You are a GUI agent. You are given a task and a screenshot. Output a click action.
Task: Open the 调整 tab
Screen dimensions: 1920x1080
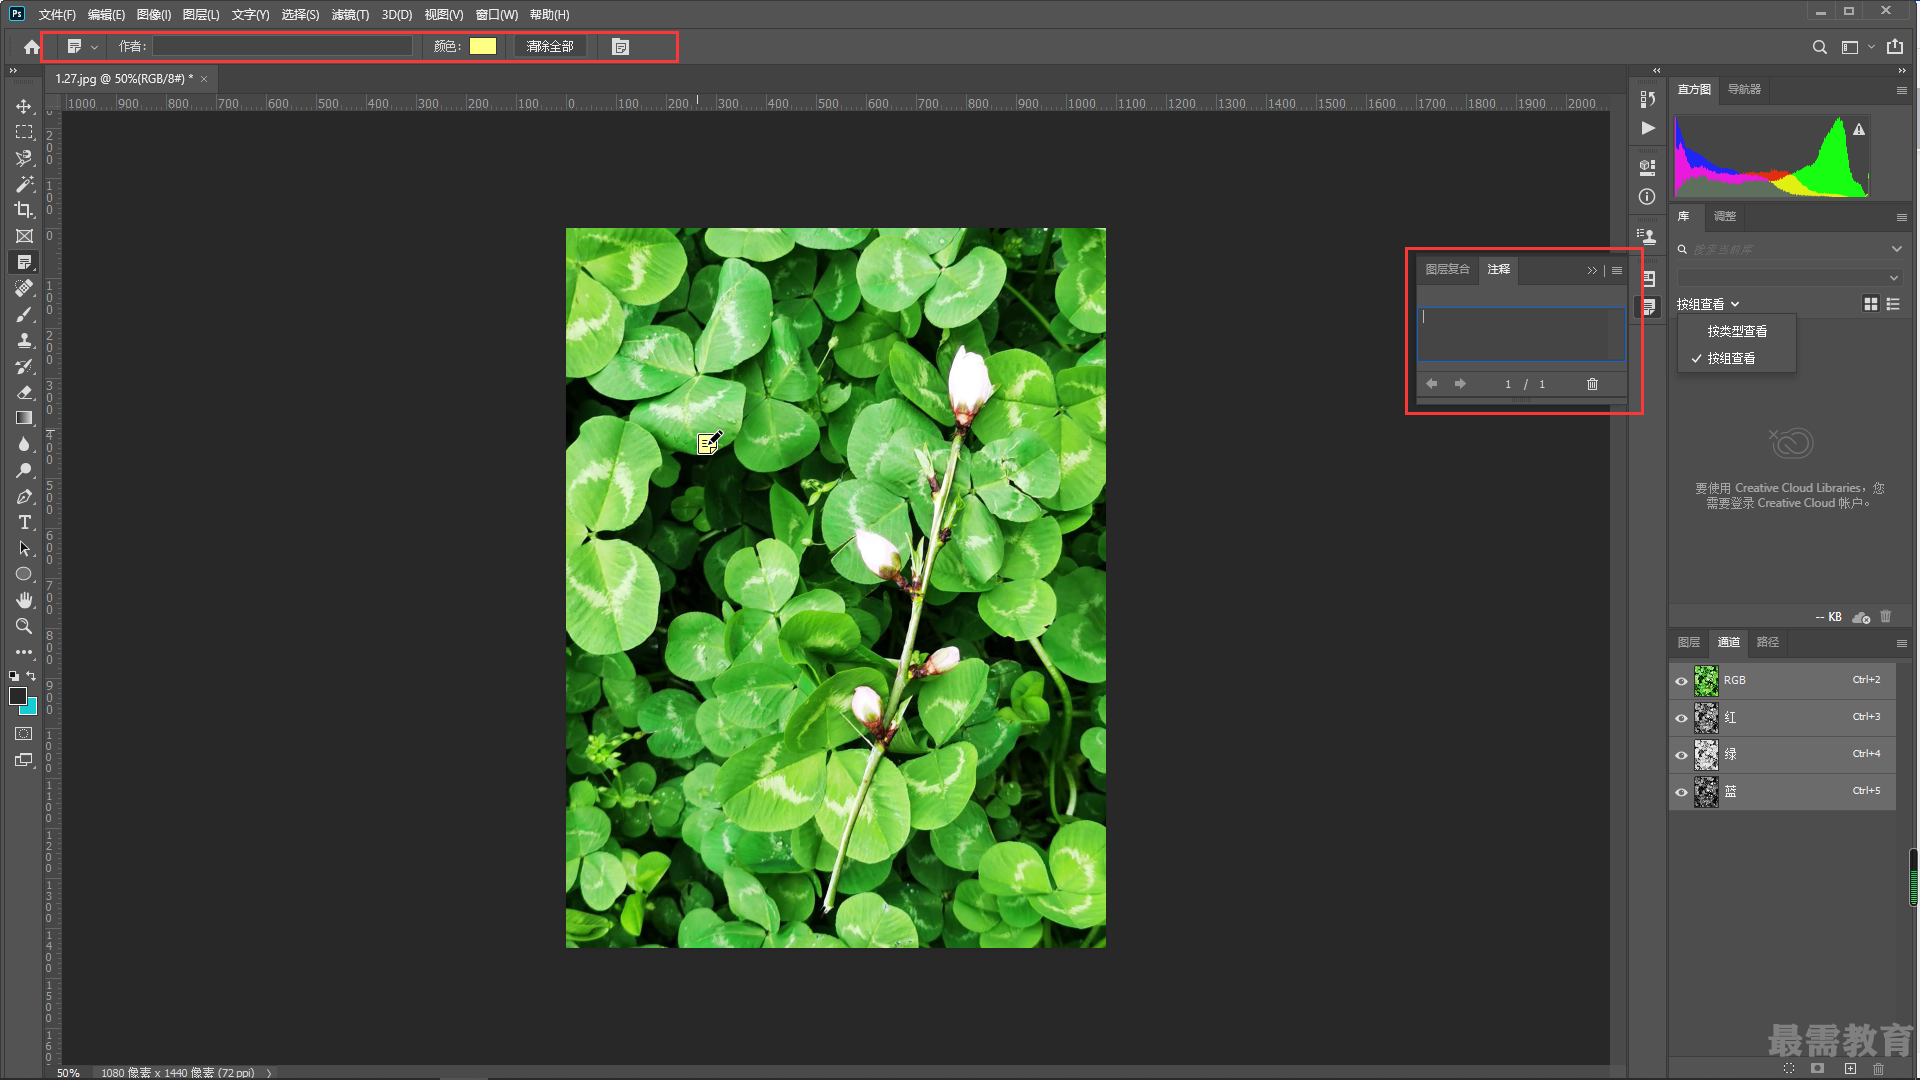point(1725,216)
